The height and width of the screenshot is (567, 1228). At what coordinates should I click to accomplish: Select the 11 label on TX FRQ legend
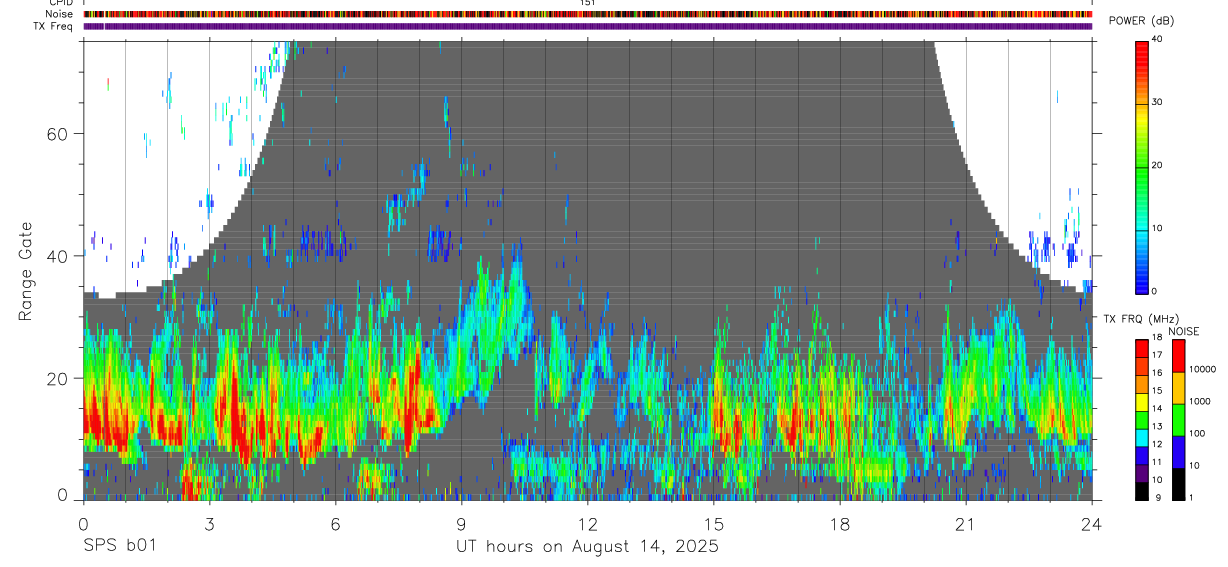click(1156, 462)
